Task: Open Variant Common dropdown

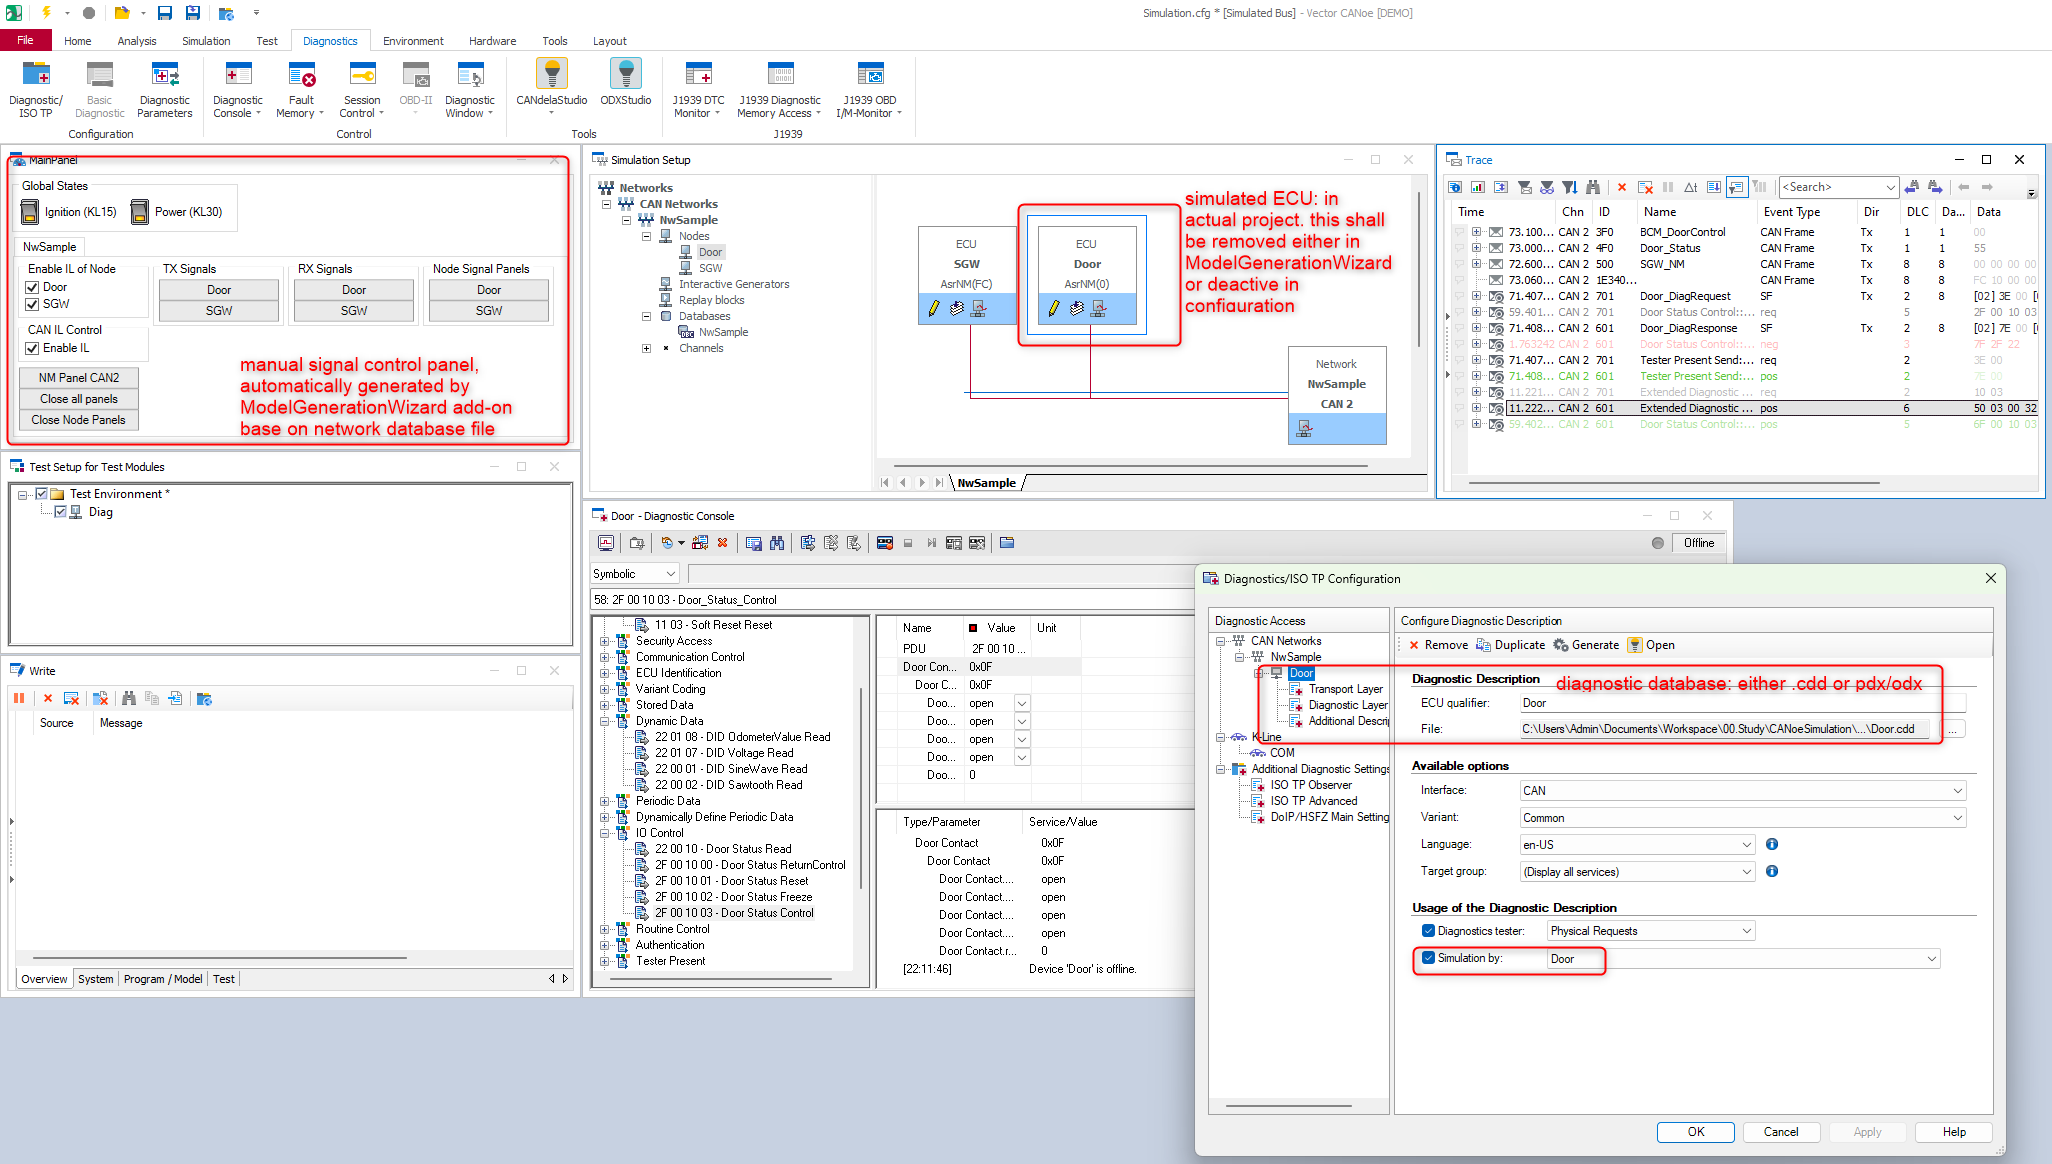Action: (1743, 818)
